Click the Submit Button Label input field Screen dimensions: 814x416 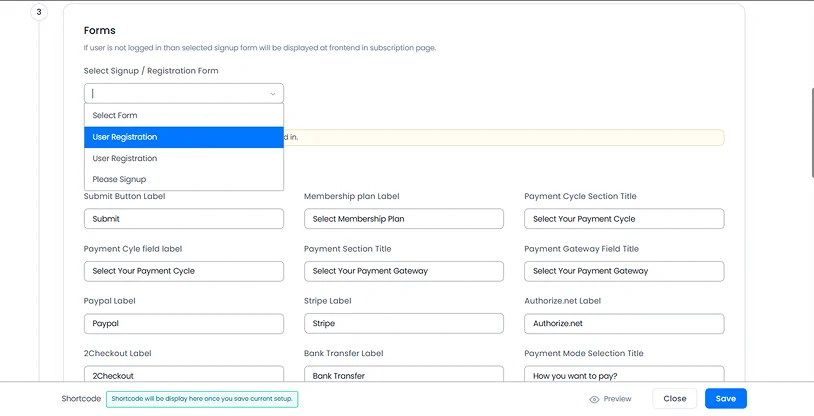(184, 219)
